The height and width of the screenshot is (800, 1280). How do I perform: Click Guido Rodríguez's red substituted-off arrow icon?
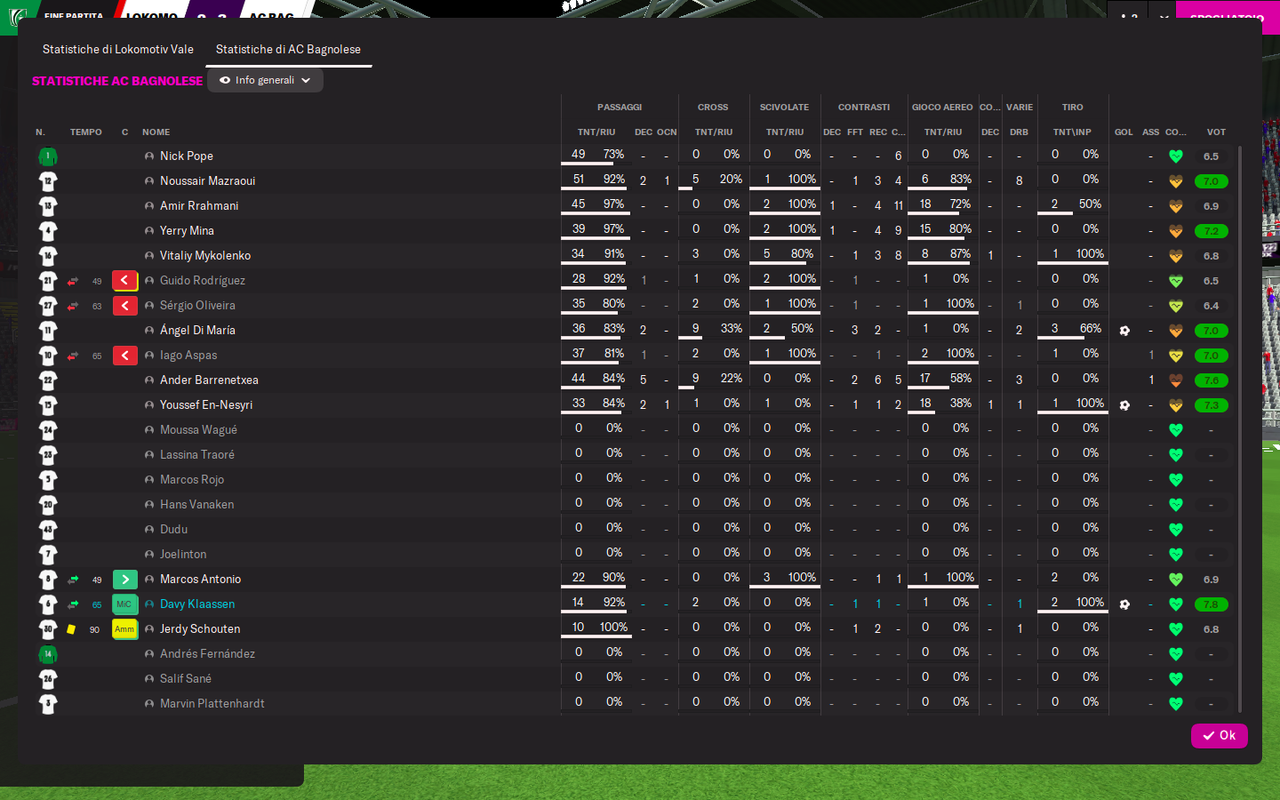(x=73, y=281)
